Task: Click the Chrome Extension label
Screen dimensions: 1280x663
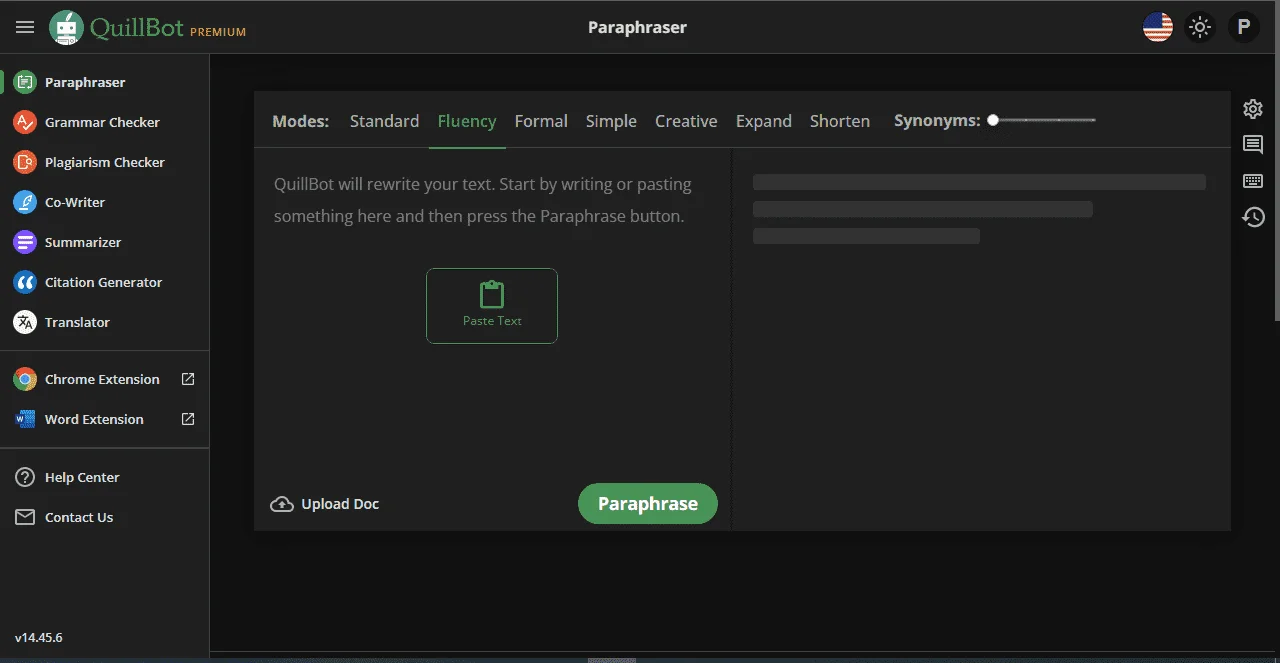Action: (102, 379)
